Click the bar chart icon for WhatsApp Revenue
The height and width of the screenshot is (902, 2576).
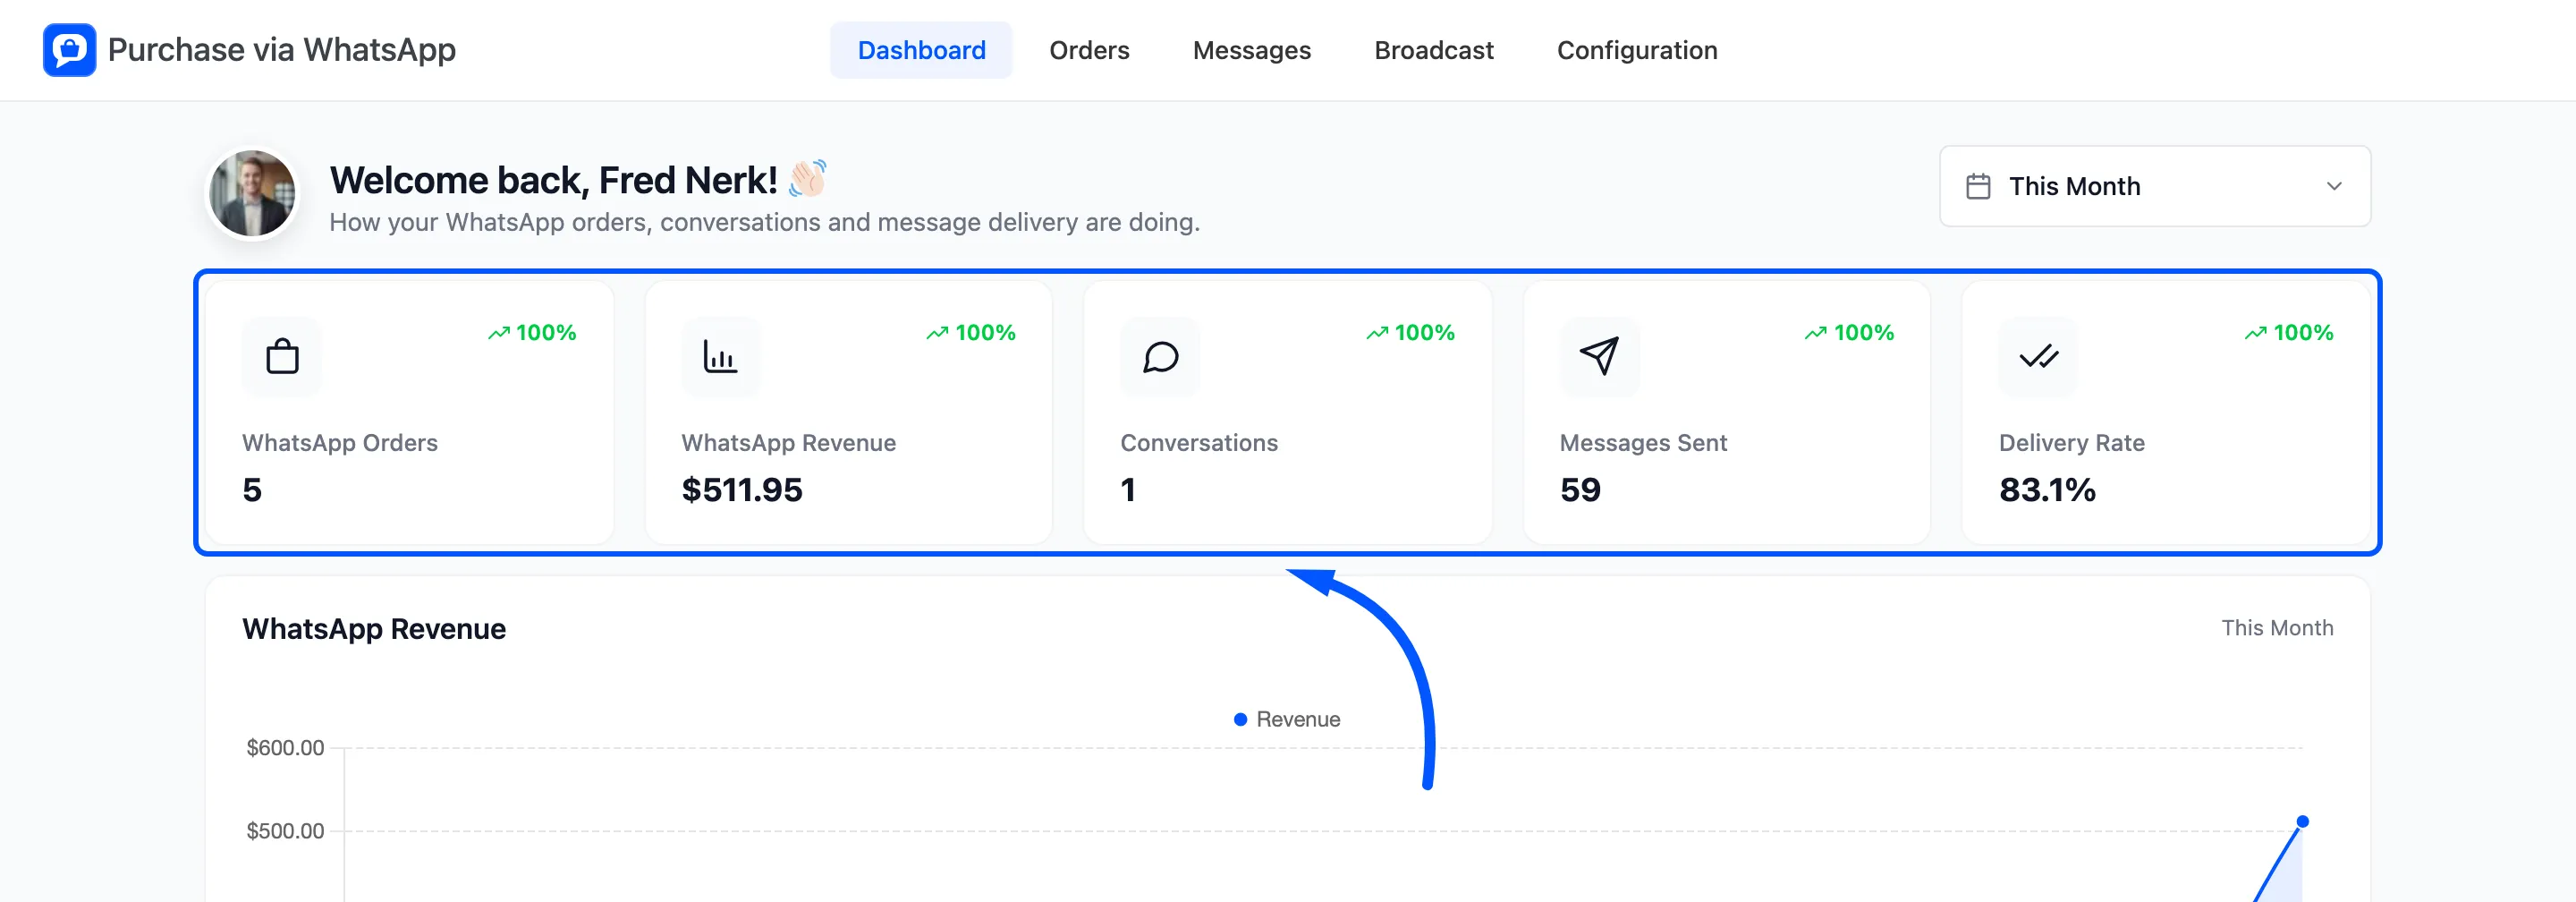(720, 356)
